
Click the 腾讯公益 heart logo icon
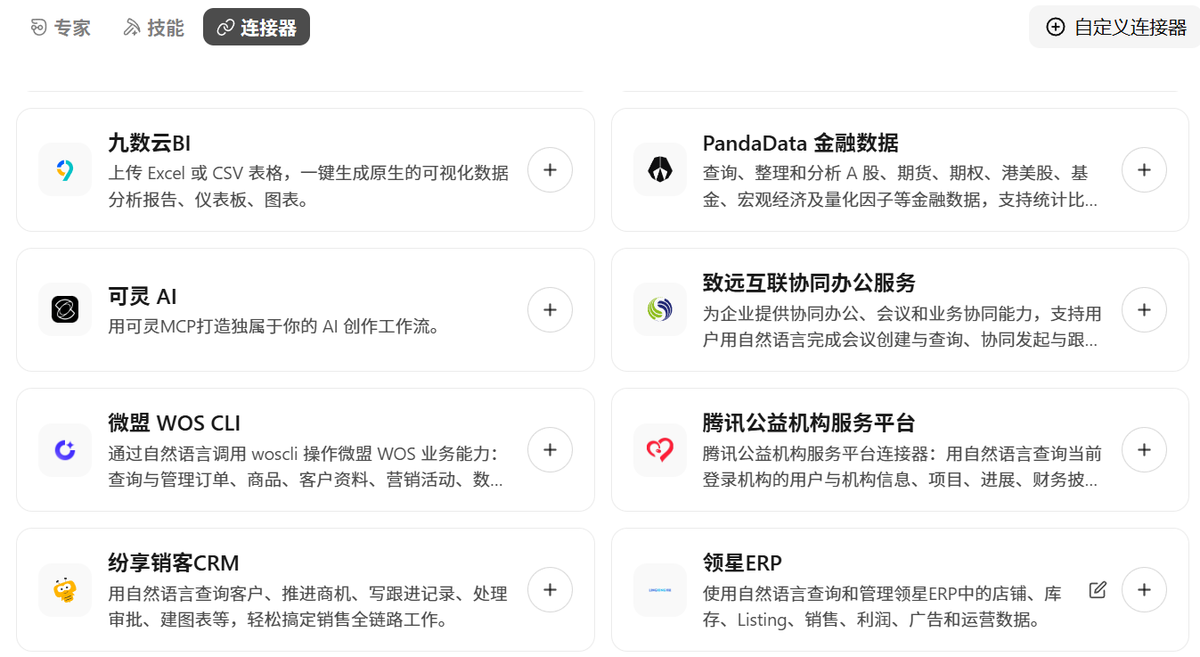coord(660,450)
